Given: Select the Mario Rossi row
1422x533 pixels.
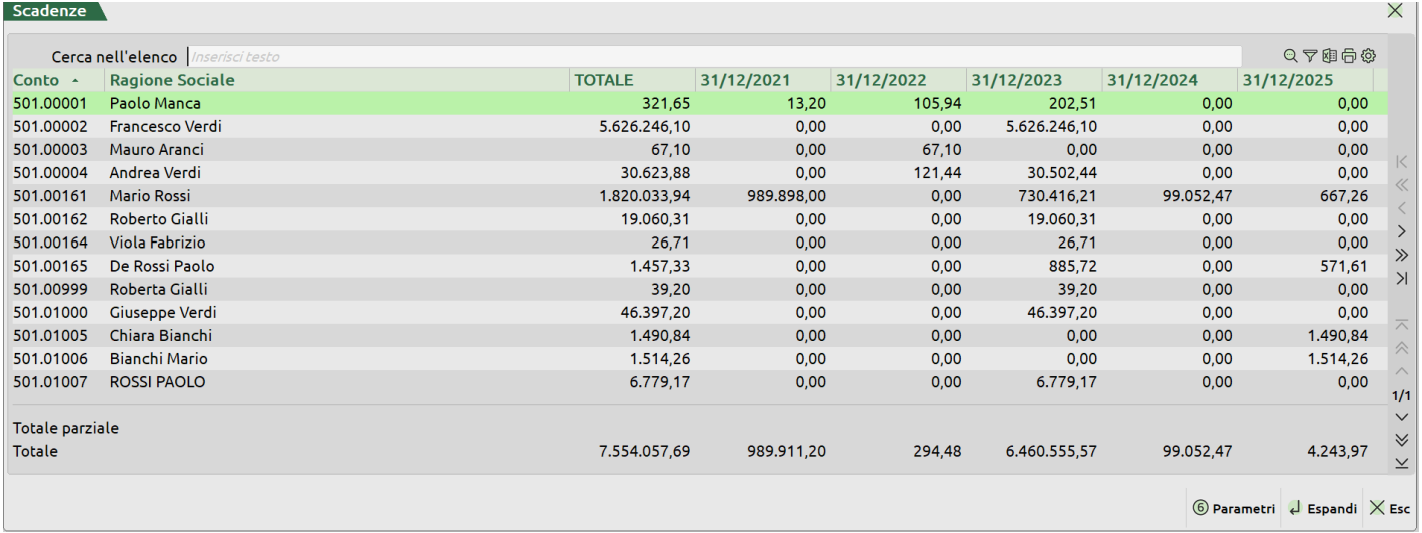Looking at the screenshot, I should 150,196.
